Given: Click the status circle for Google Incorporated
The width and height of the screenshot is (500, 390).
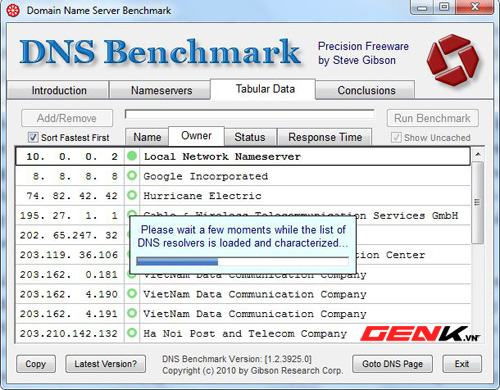Looking at the screenshot, I should [132, 175].
